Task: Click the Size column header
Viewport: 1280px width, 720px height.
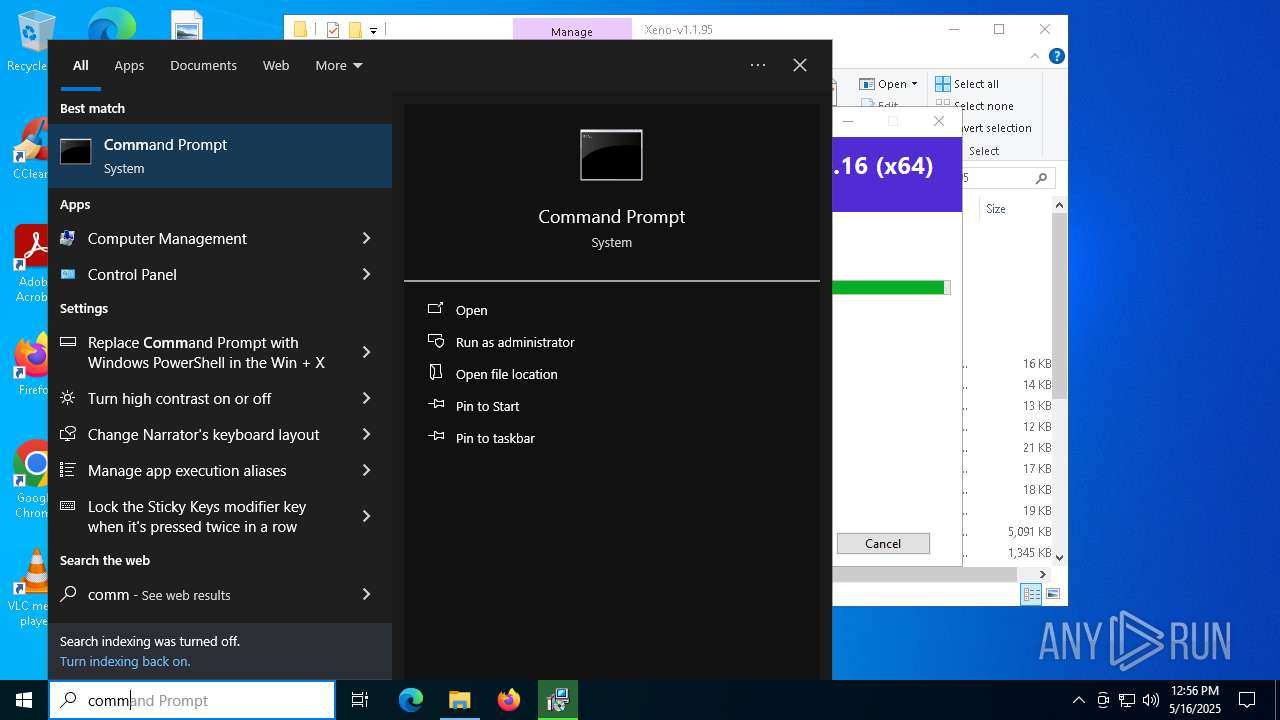Action: click(996, 209)
